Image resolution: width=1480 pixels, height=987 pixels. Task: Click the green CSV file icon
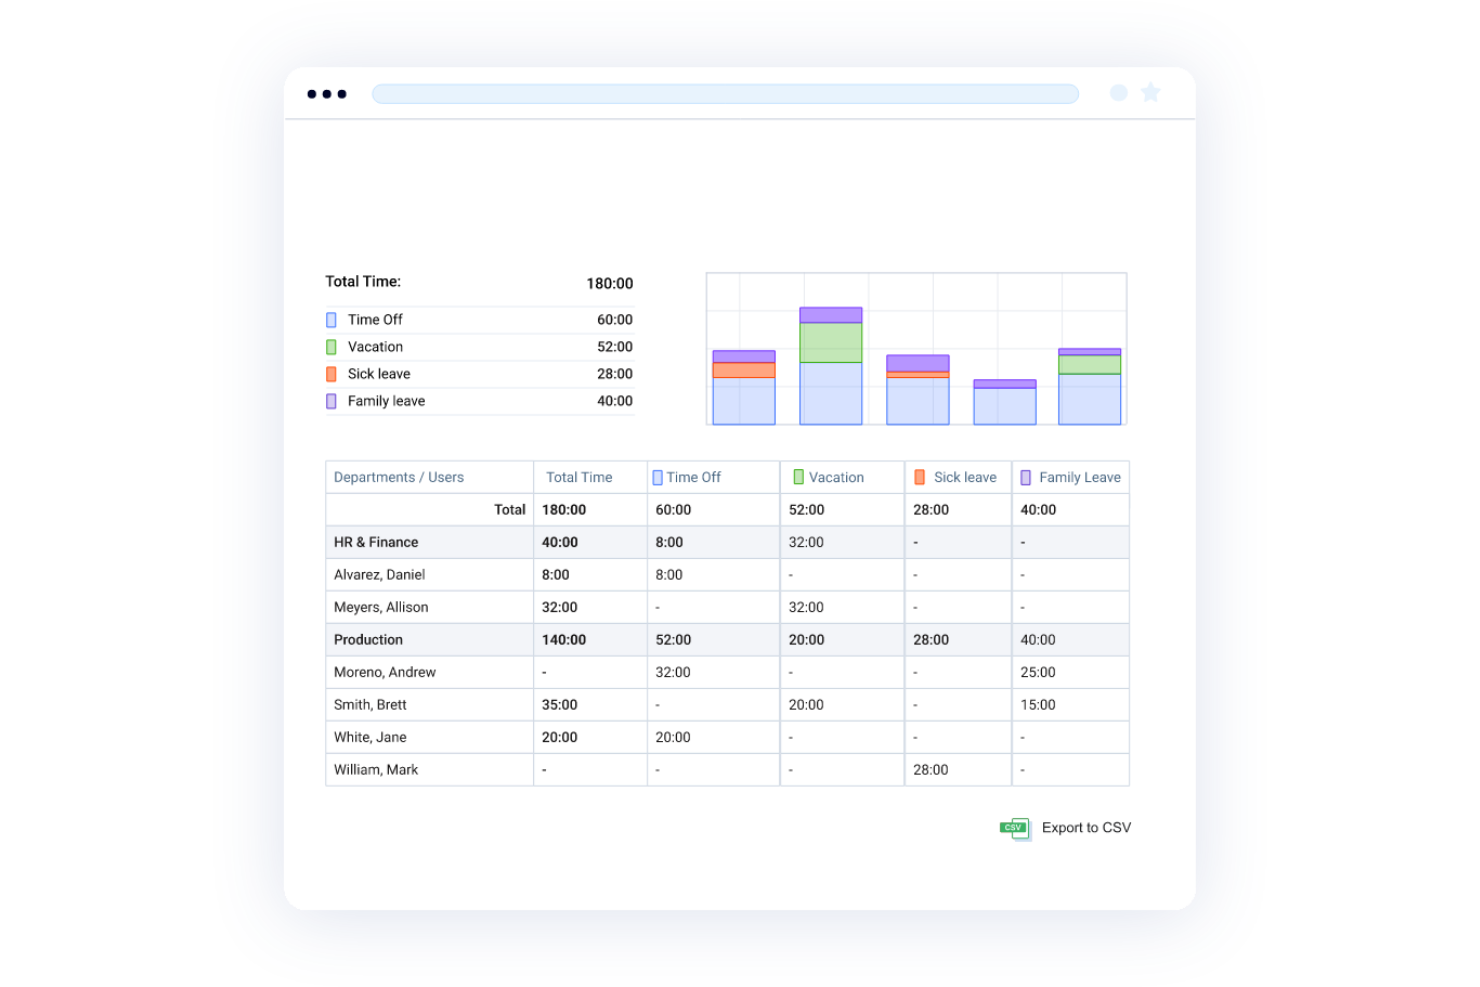tap(1015, 828)
